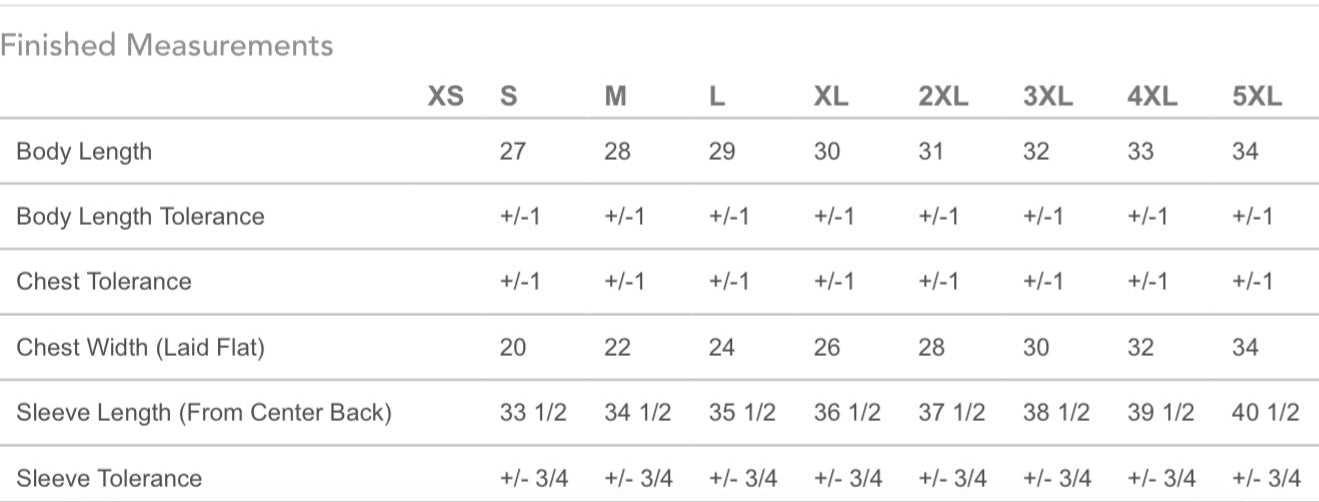Click the Chest Tolerance row label
The width and height of the screenshot is (1319, 502).
[103, 282]
